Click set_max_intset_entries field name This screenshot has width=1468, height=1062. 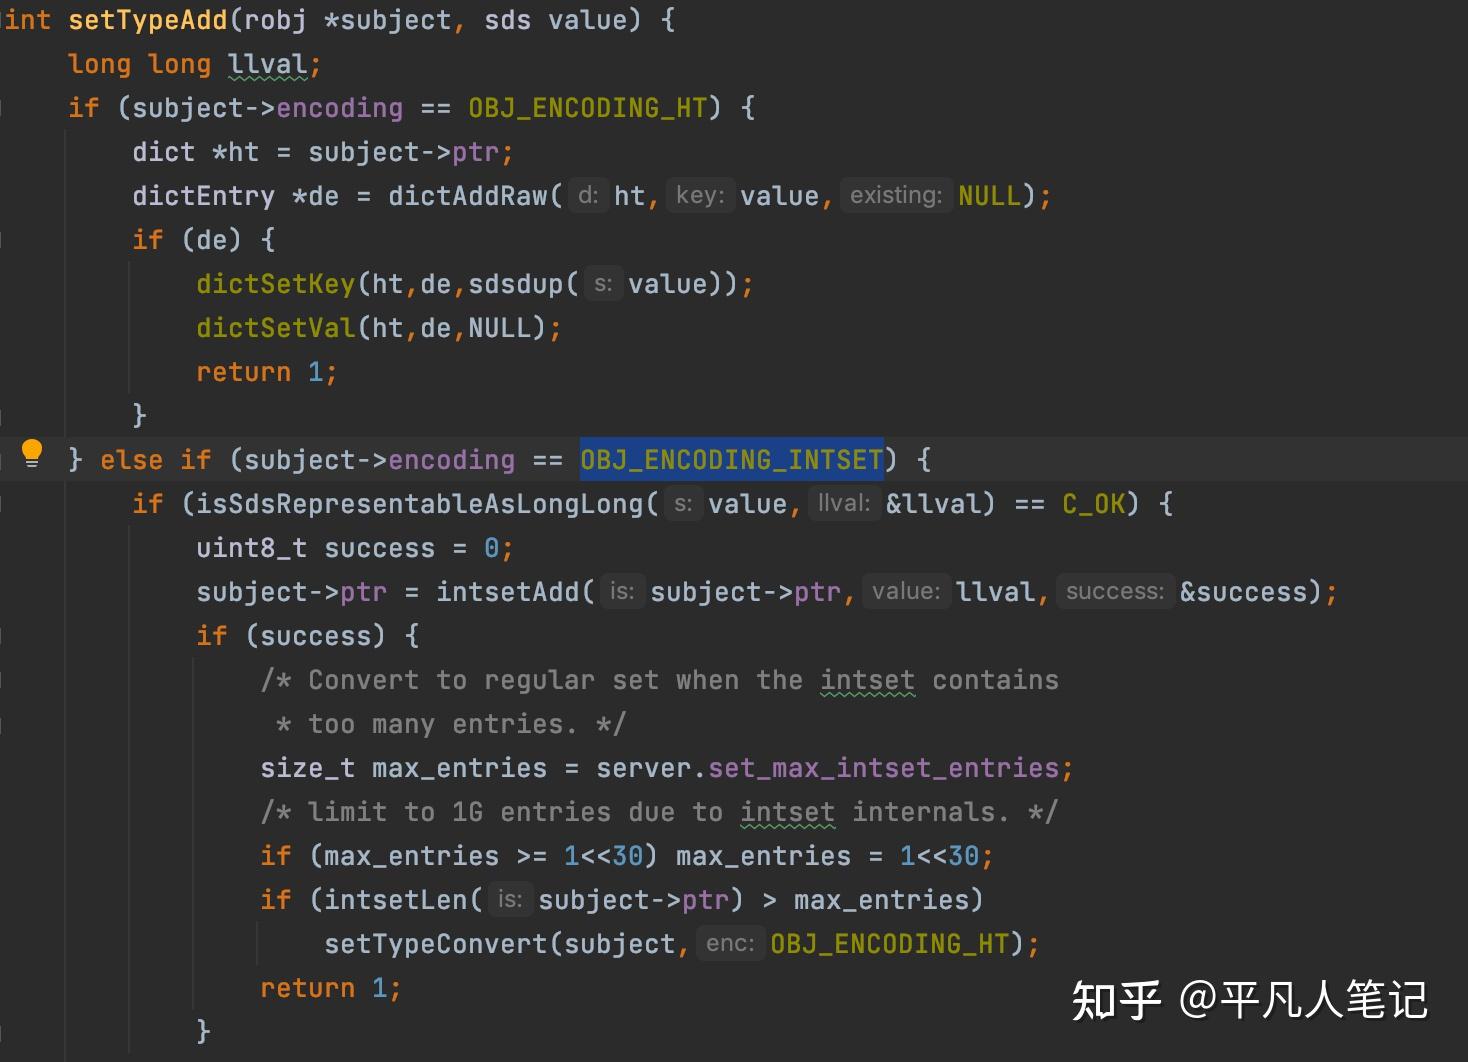coord(884,768)
